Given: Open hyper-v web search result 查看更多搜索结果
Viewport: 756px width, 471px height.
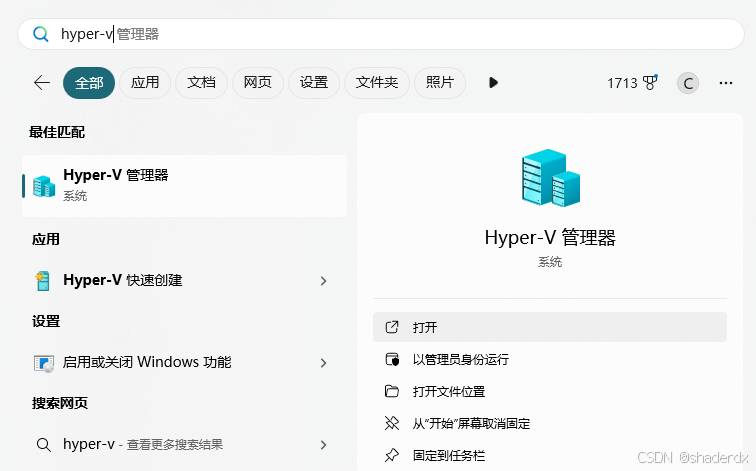Looking at the screenshot, I should 185,444.
